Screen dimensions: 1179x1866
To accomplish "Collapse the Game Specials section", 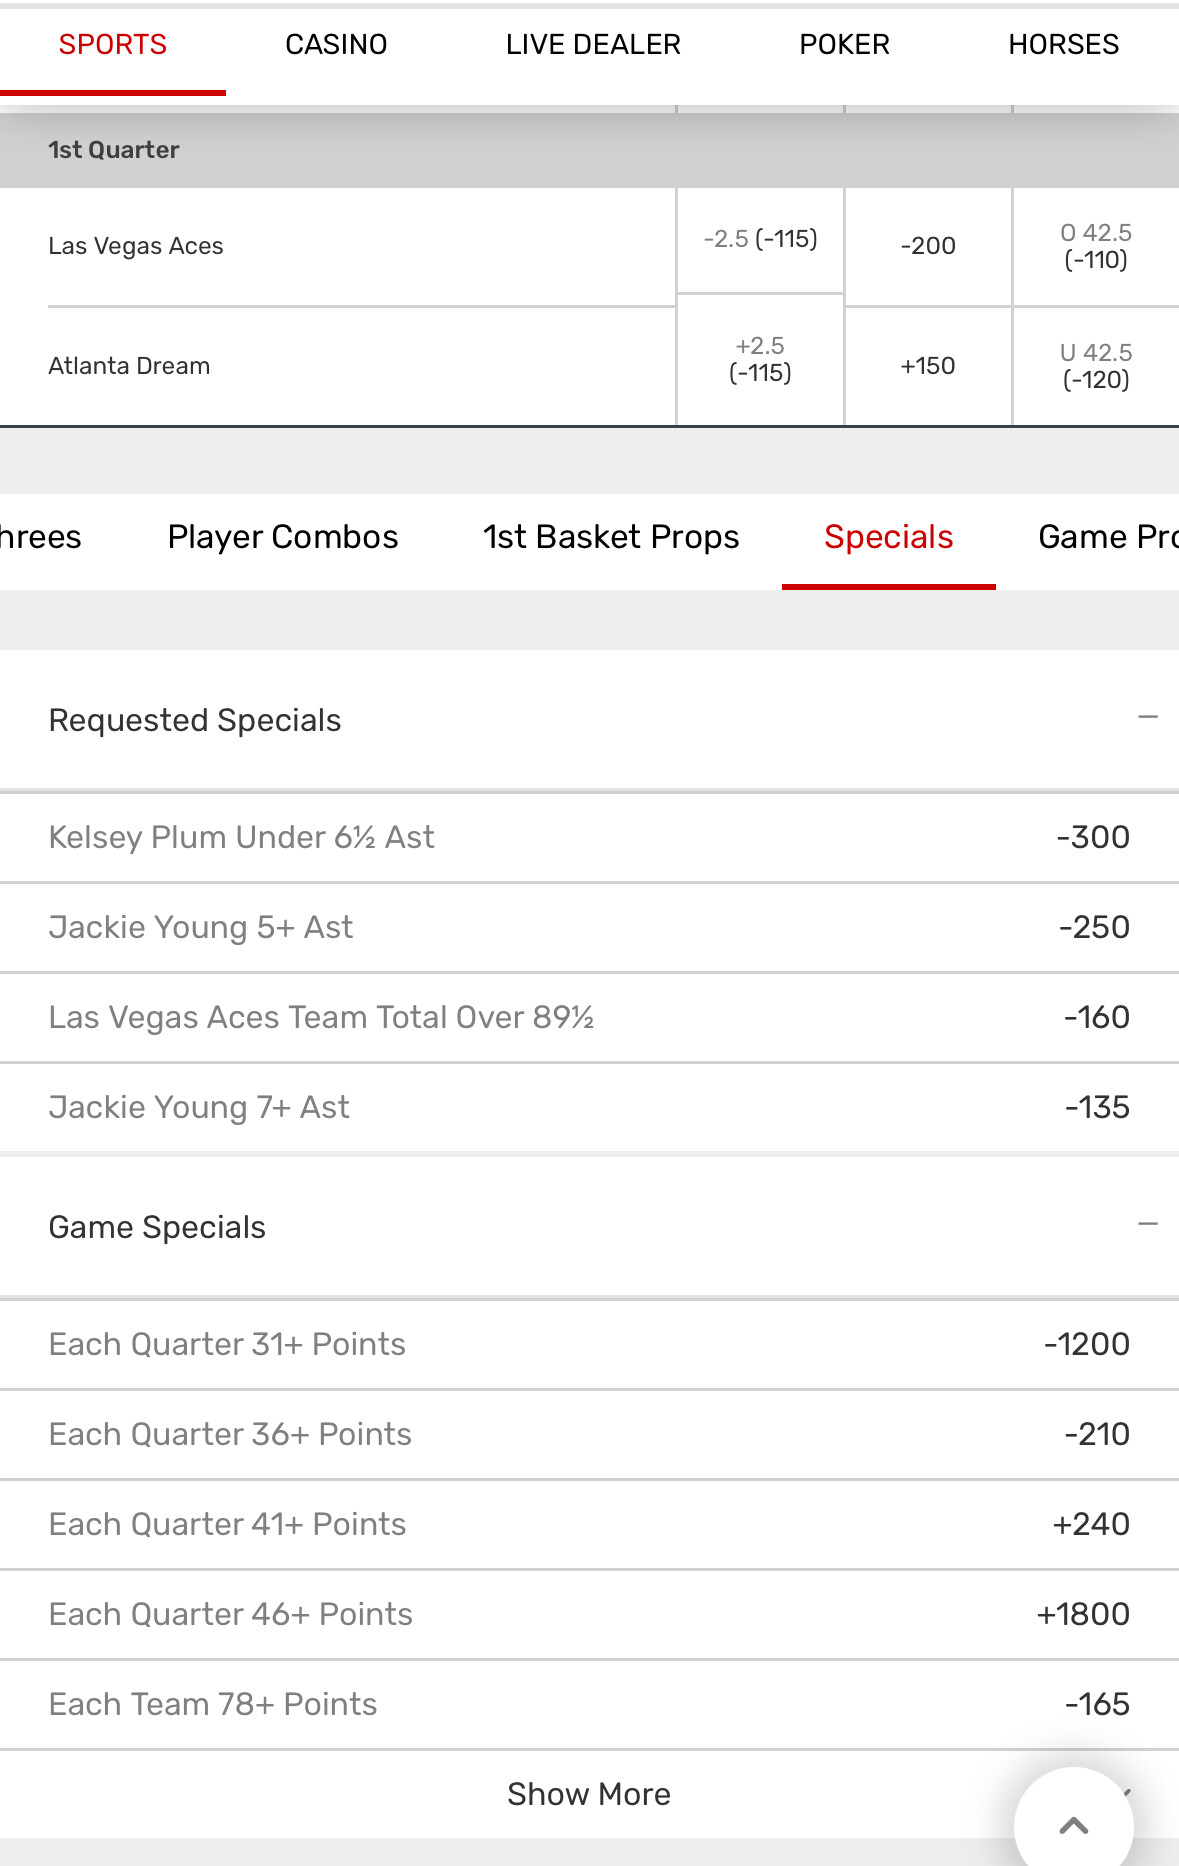I will click(1147, 1225).
